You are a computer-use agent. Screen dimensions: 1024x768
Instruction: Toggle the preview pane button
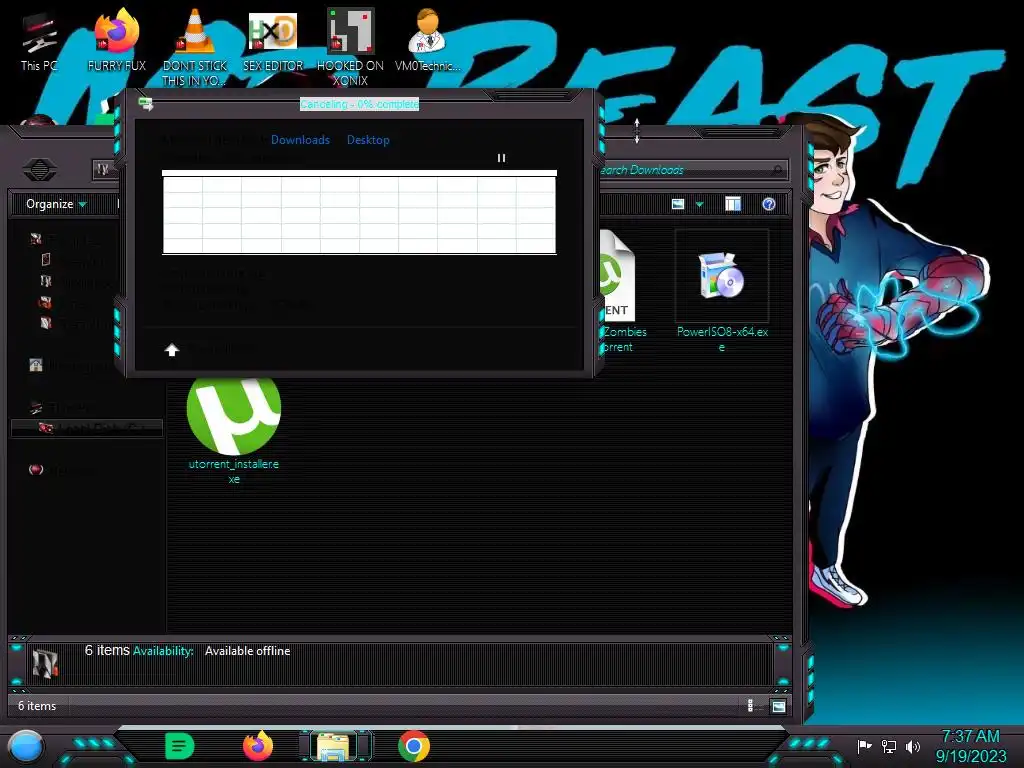click(733, 204)
